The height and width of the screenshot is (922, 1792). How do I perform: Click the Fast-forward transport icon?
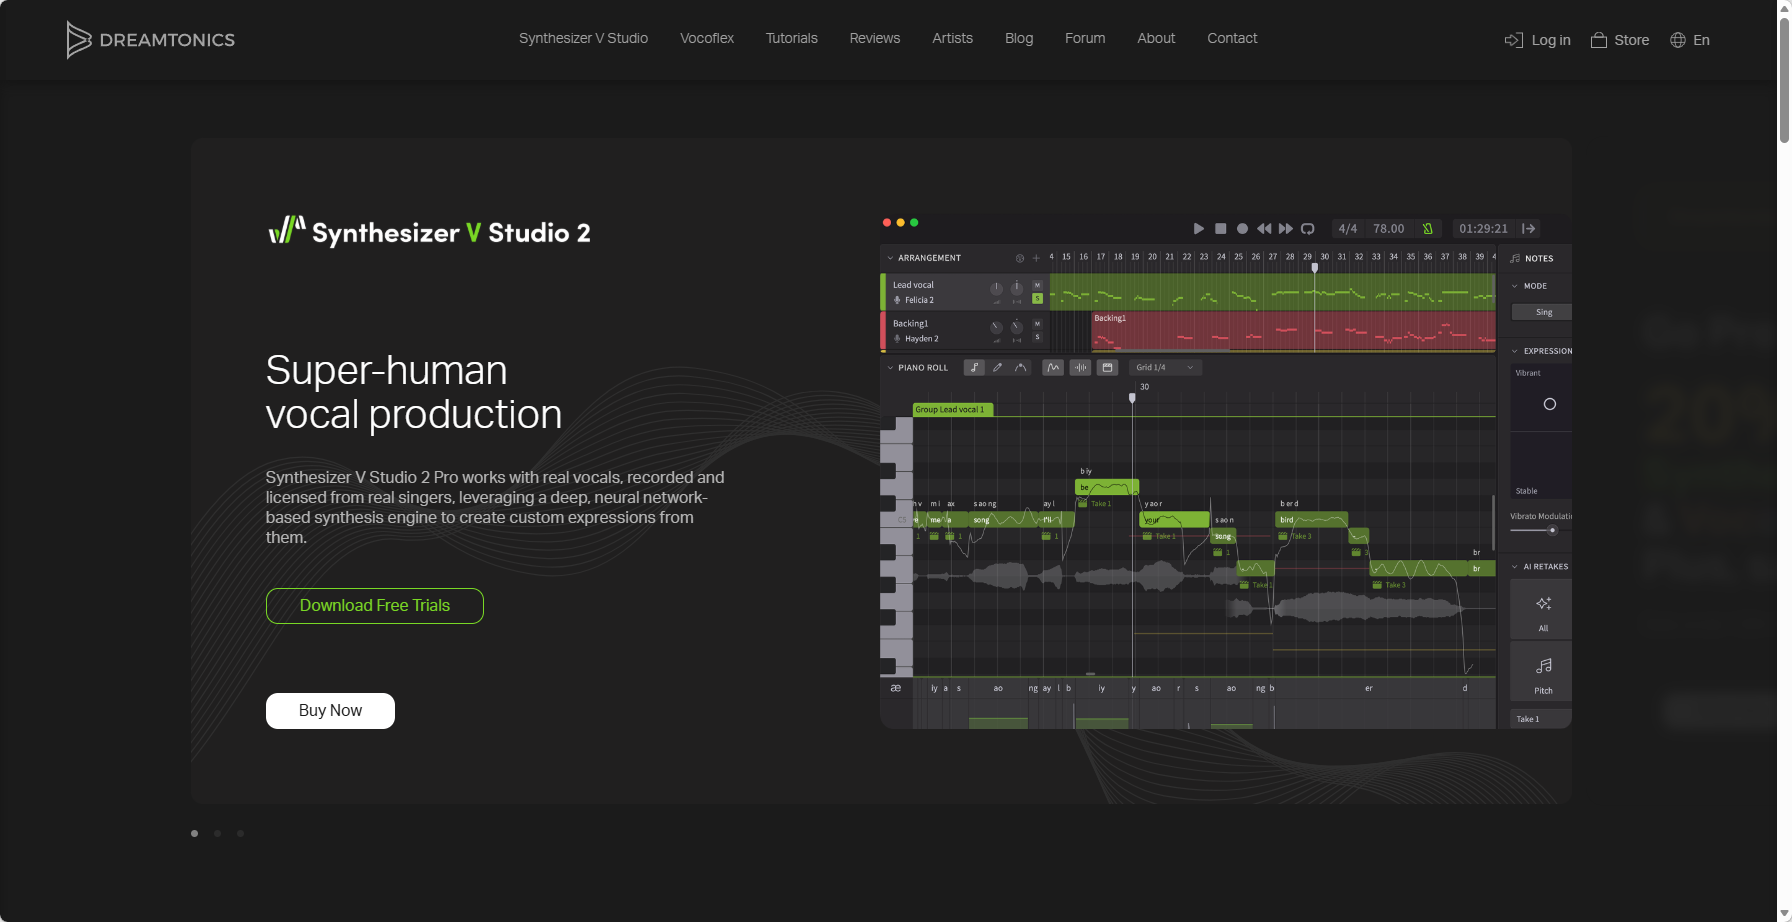click(x=1286, y=229)
